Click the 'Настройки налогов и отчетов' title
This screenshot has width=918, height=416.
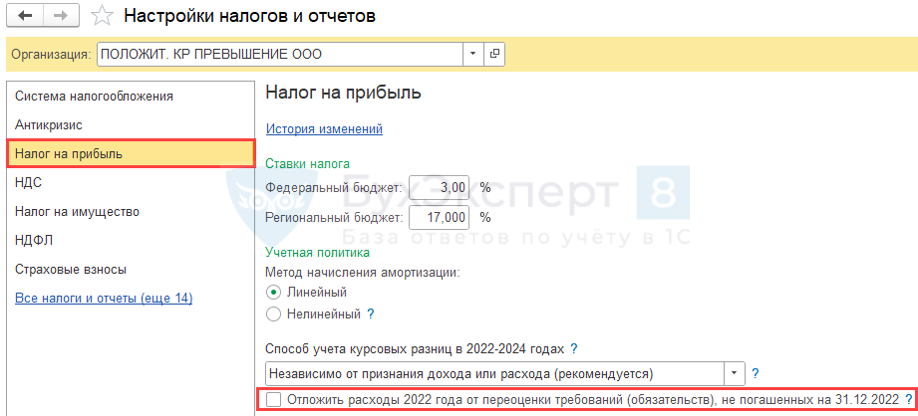pyautogui.click(x=249, y=16)
